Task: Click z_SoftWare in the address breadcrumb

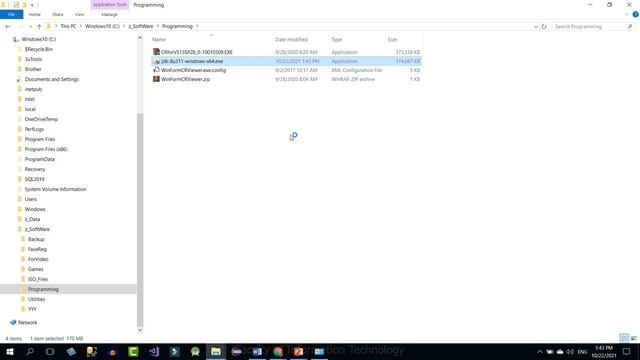Action: tap(141, 26)
